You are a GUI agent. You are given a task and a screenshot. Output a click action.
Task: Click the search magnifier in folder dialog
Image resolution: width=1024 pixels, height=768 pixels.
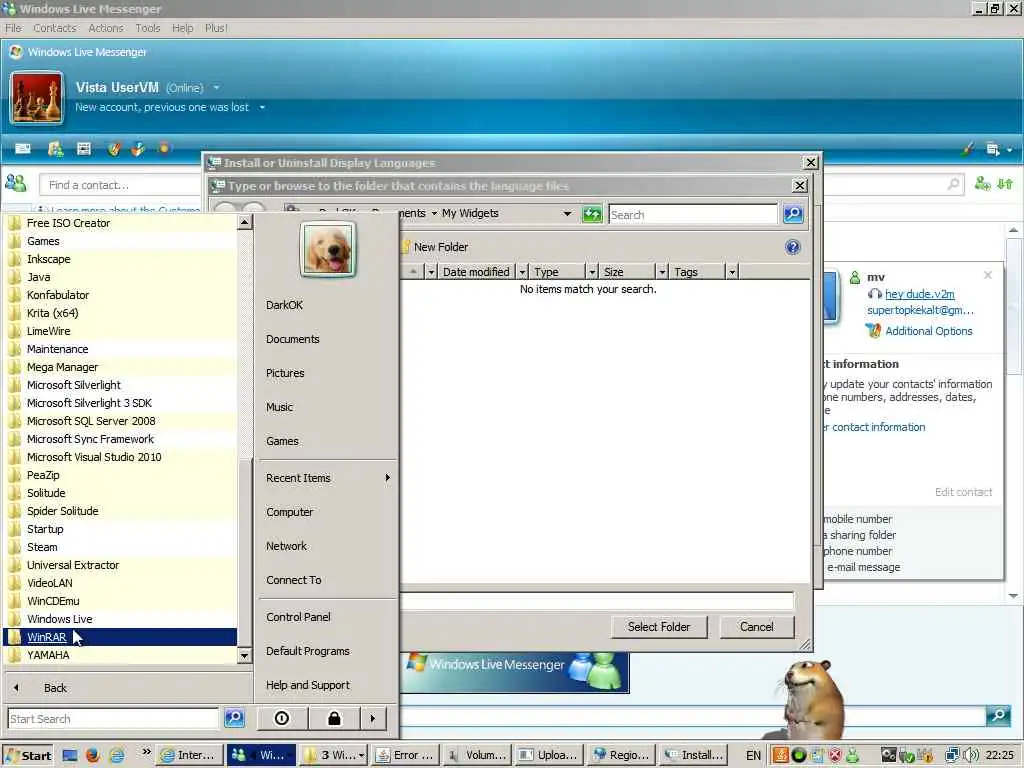(793, 214)
